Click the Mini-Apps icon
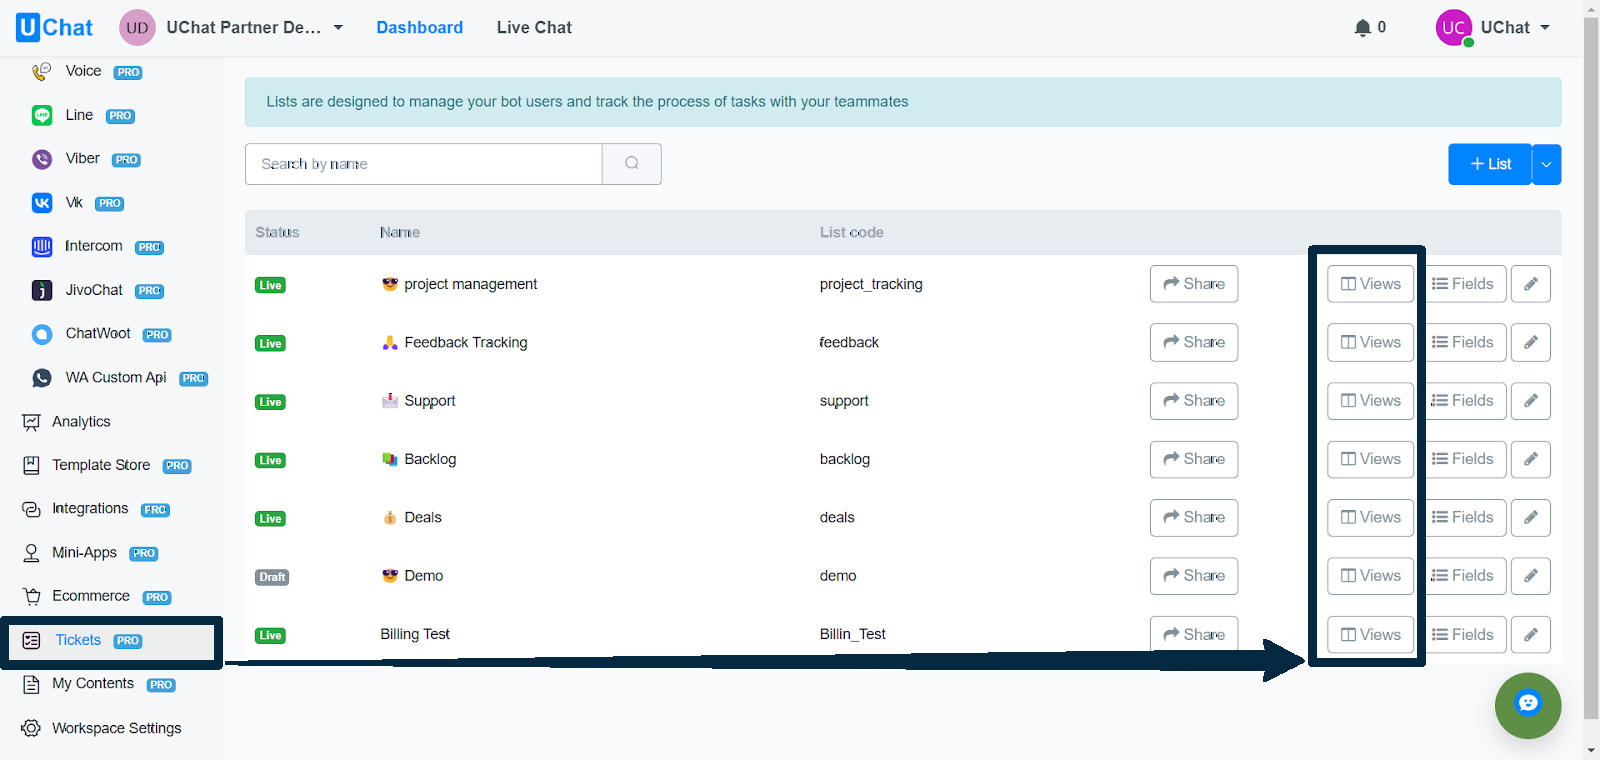The image size is (1600, 760). 32,553
